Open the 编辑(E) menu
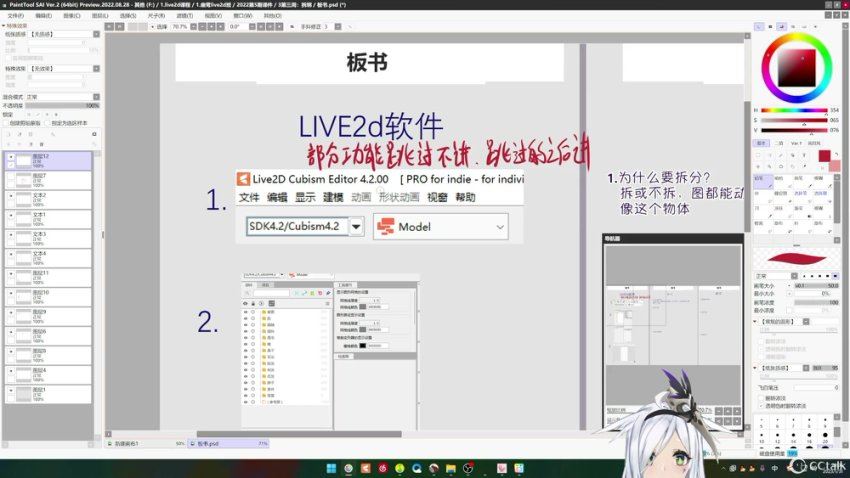Viewport: 850px width, 478px height. coord(43,16)
